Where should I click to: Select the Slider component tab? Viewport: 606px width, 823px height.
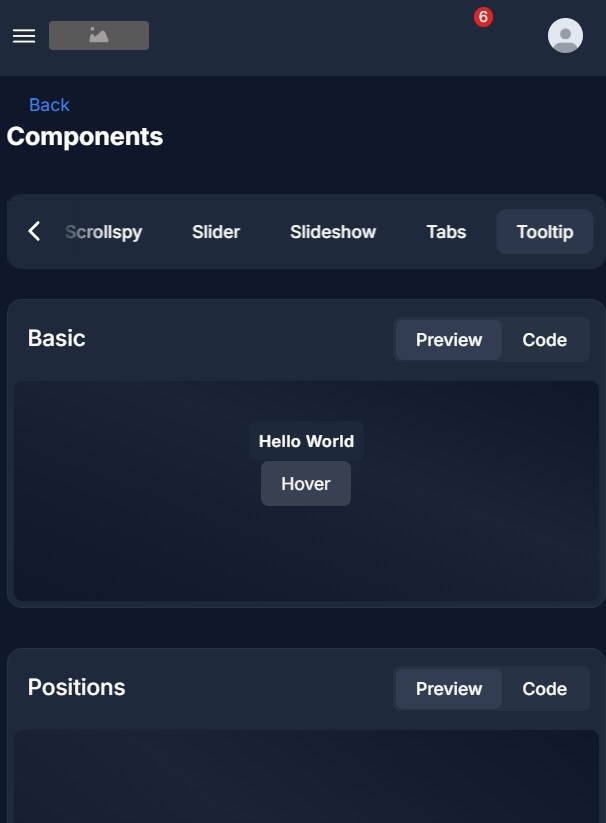pos(216,232)
